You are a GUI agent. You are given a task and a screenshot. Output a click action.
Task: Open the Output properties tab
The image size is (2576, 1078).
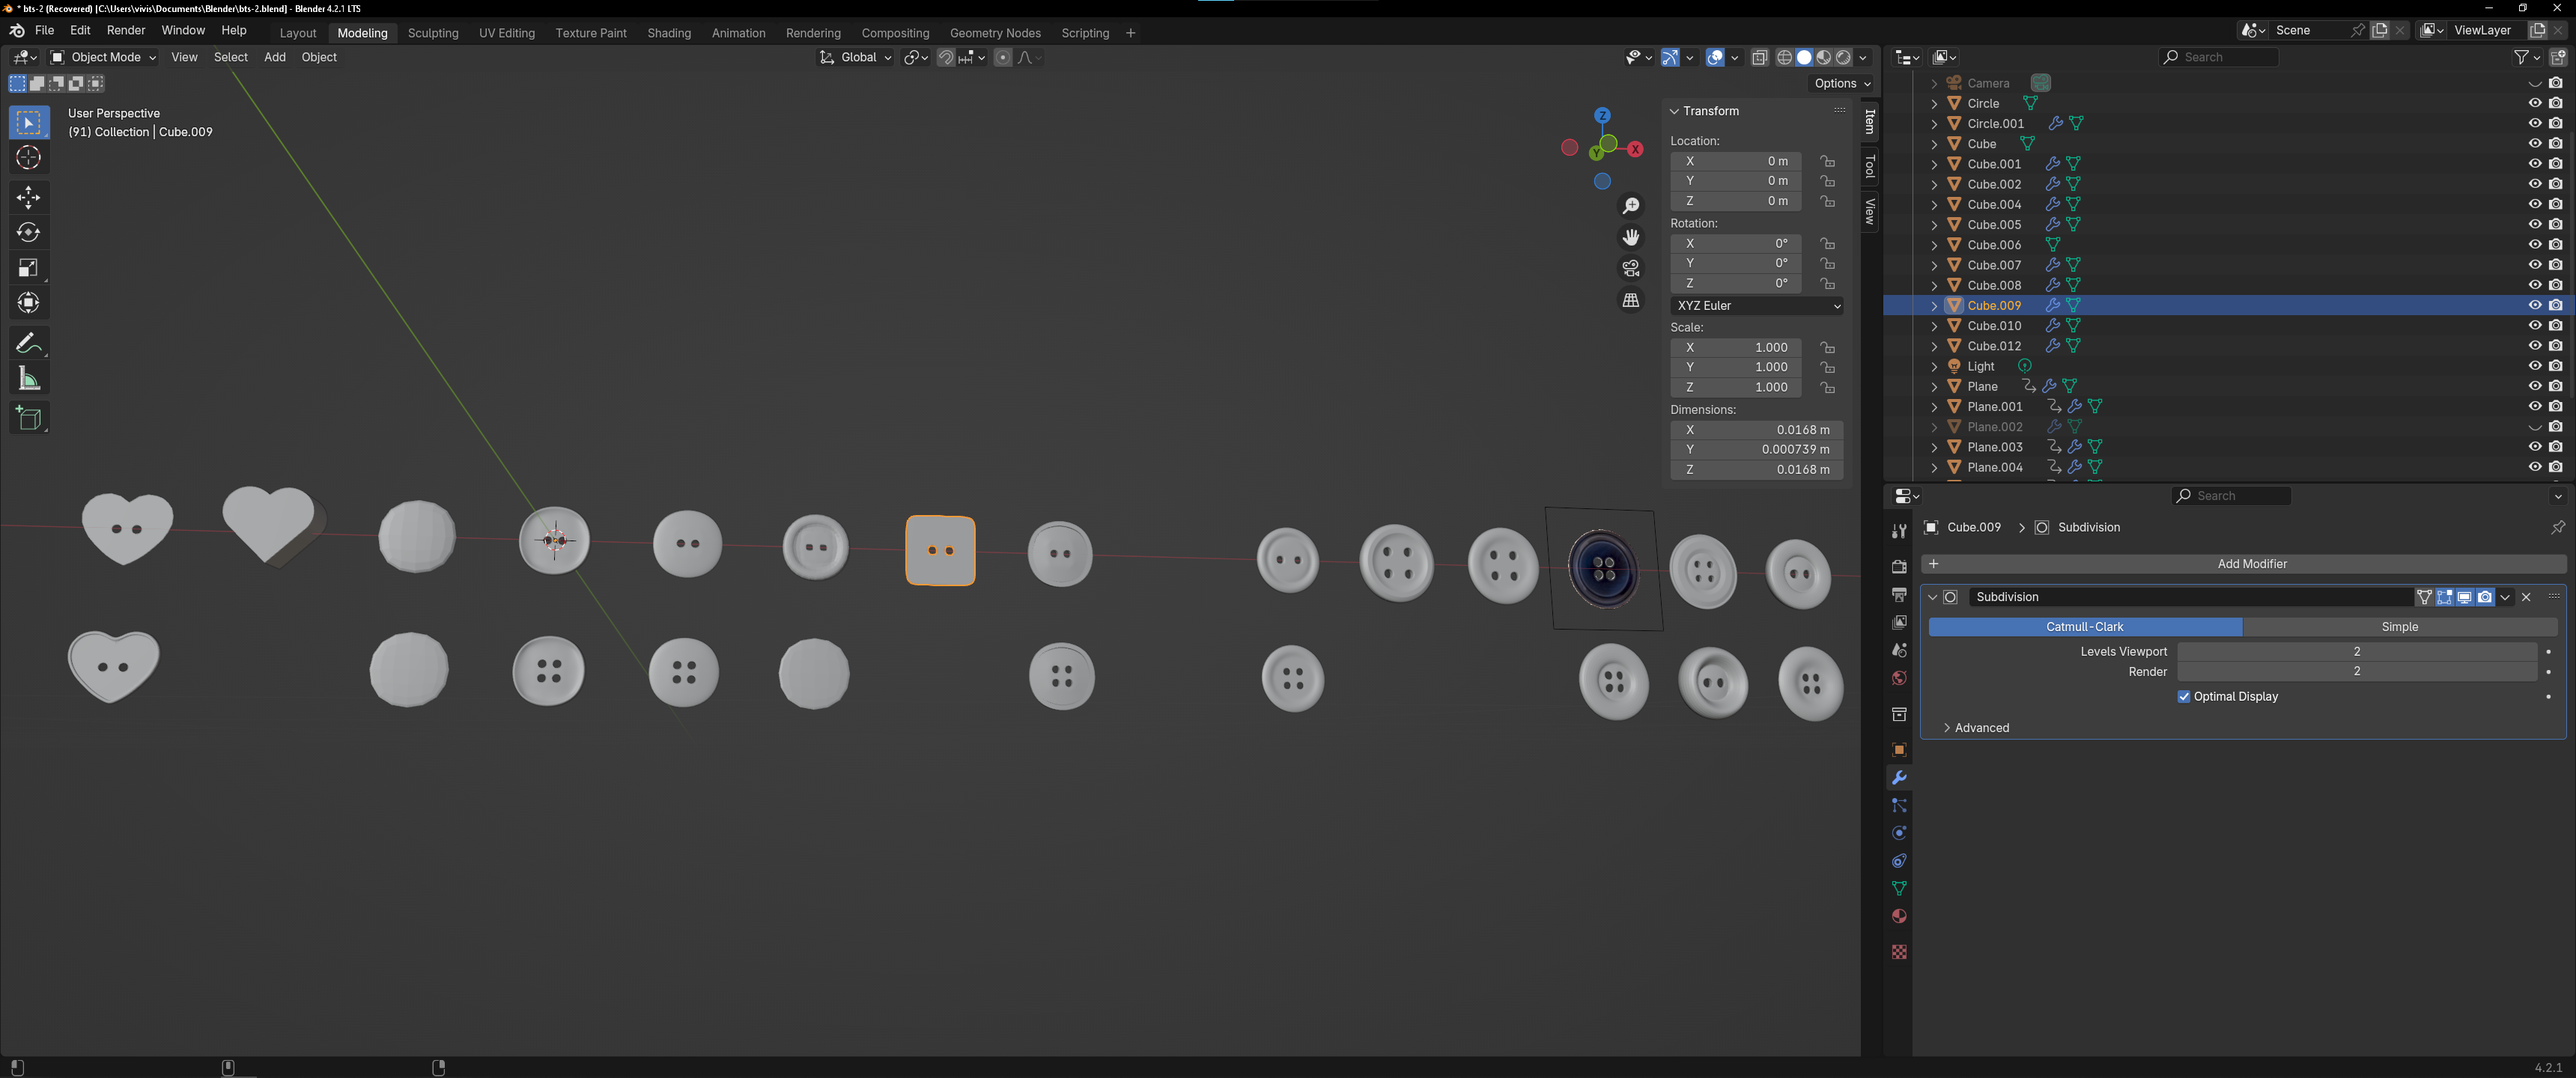[x=1898, y=594]
